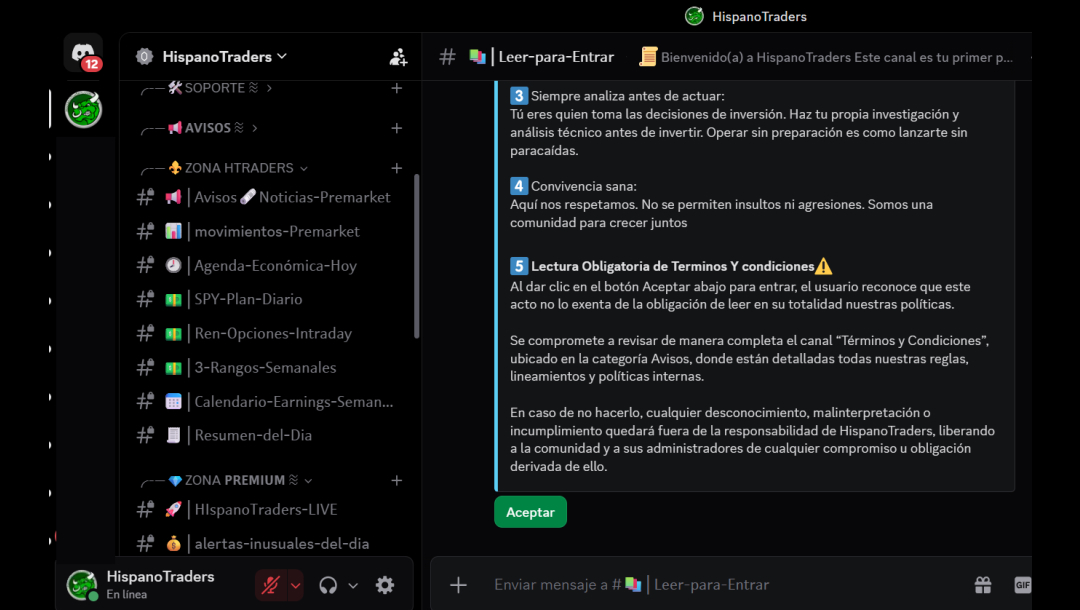This screenshot has height=610, width=1080.
Task: Open the channel topic 'Bienvenido(a) a HispanoTraders'
Action: 836,58
